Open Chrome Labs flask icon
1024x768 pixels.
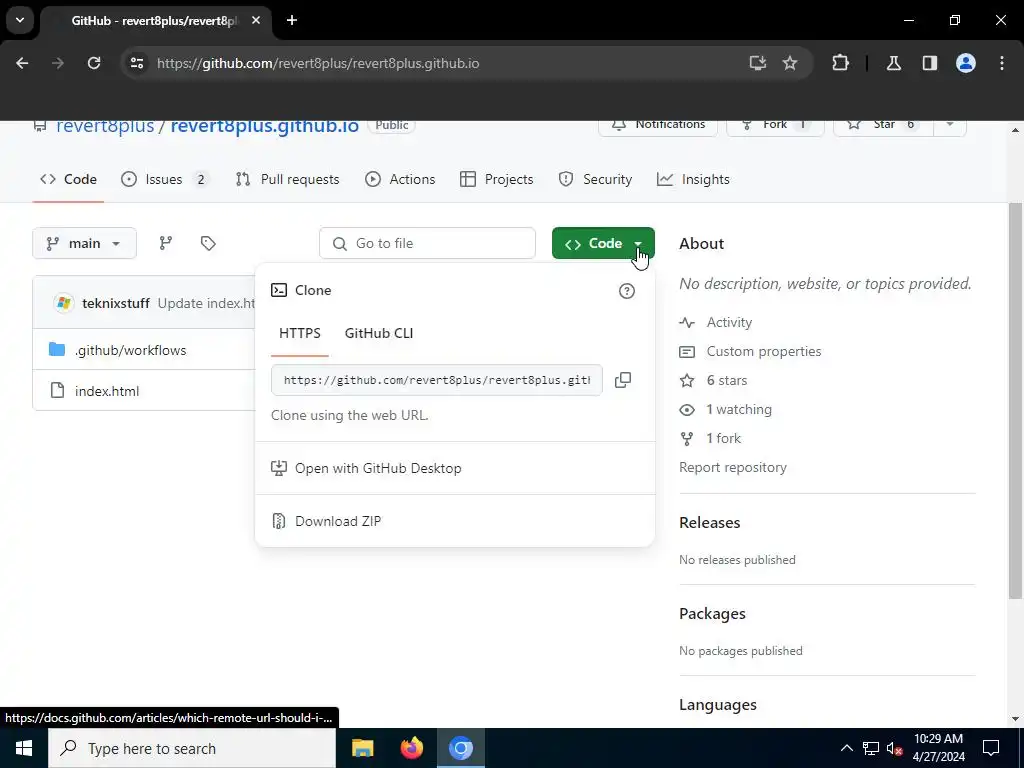tap(893, 63)
